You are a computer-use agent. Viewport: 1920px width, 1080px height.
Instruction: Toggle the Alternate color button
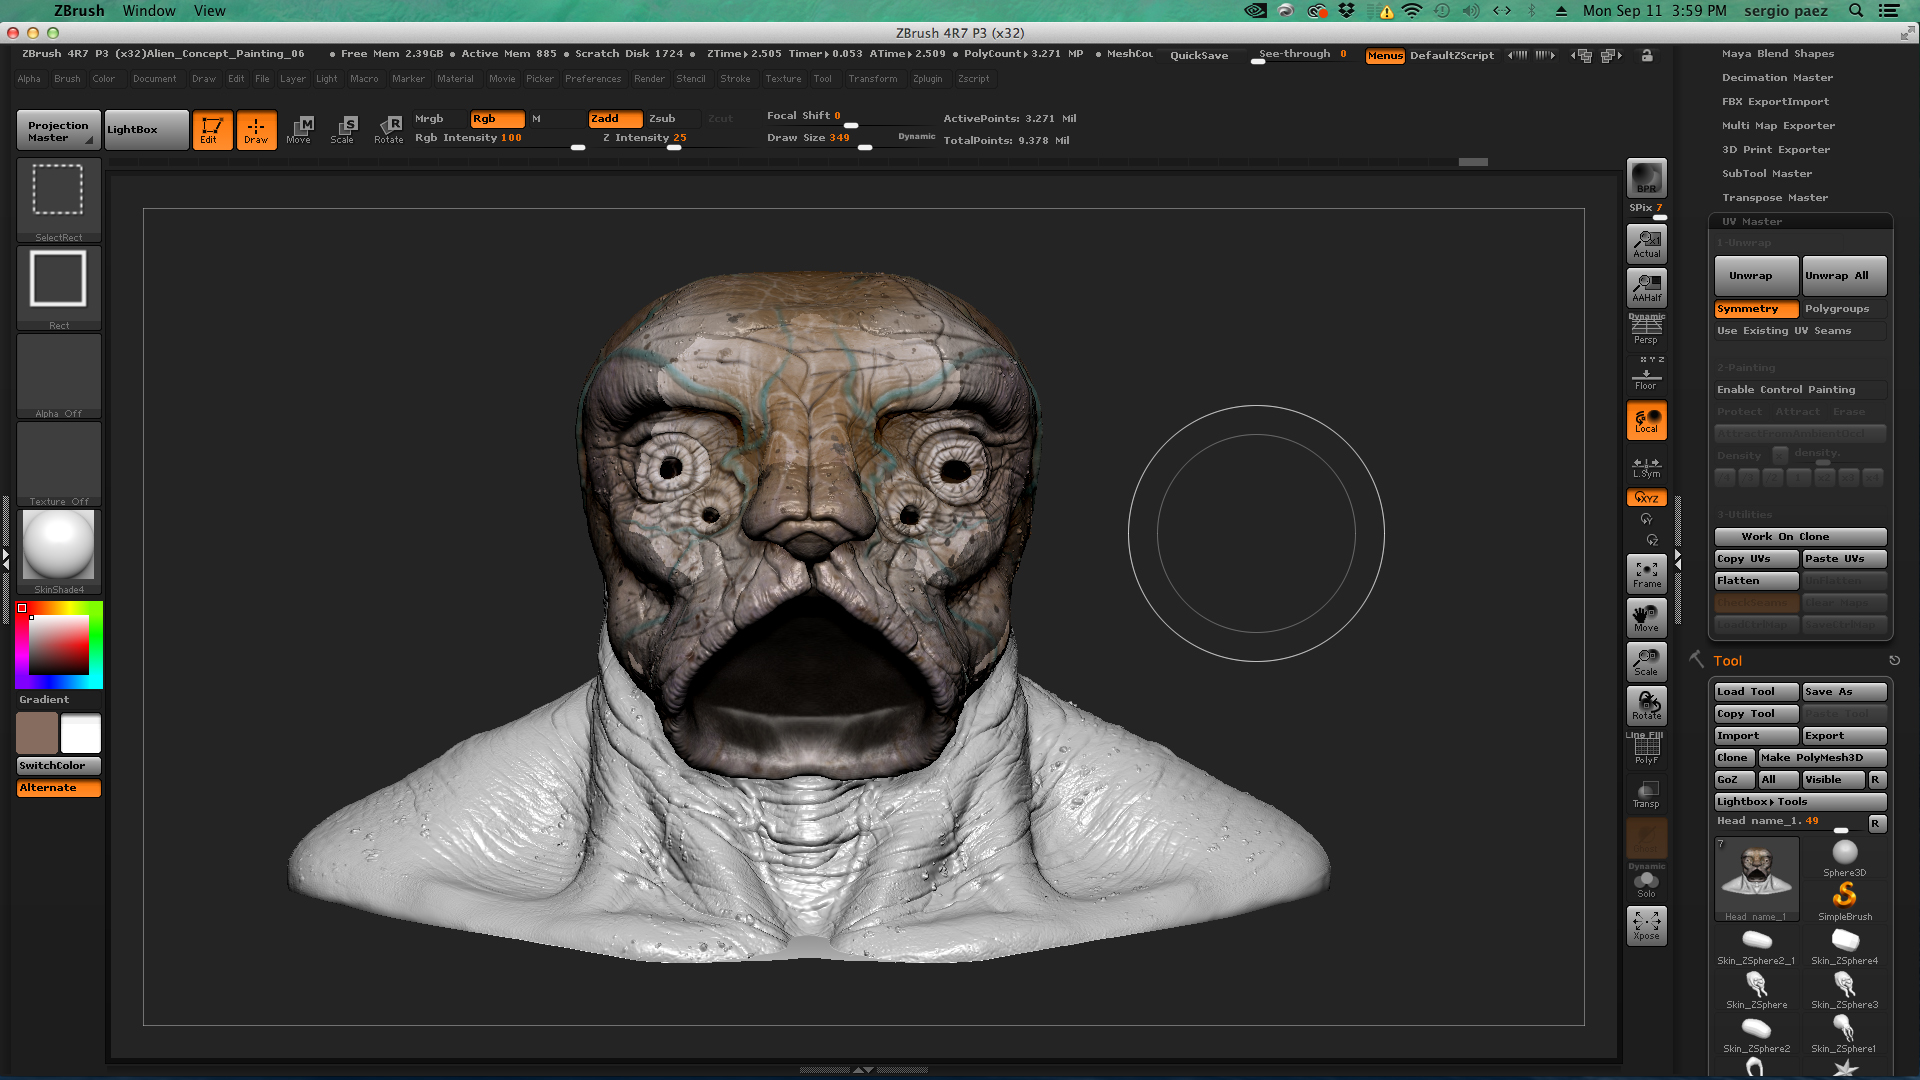pyautogui.click(x=59, y=788)
